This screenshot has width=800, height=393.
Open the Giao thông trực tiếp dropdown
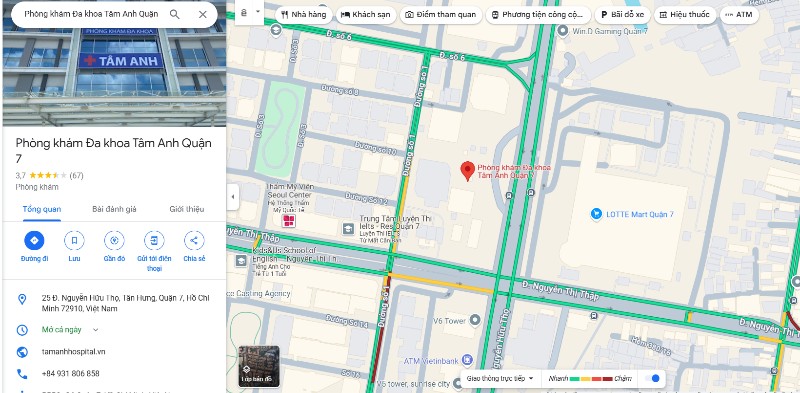coord(500,378)
